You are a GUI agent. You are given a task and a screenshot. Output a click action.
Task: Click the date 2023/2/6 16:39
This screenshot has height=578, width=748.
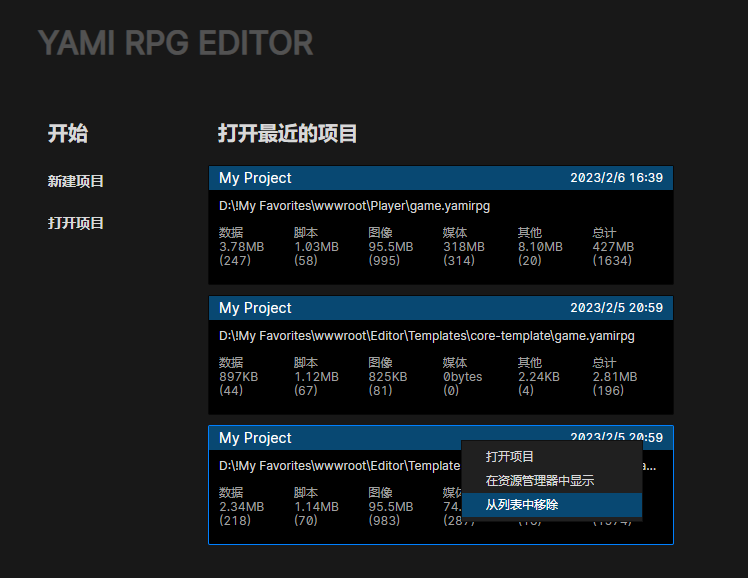616,178
